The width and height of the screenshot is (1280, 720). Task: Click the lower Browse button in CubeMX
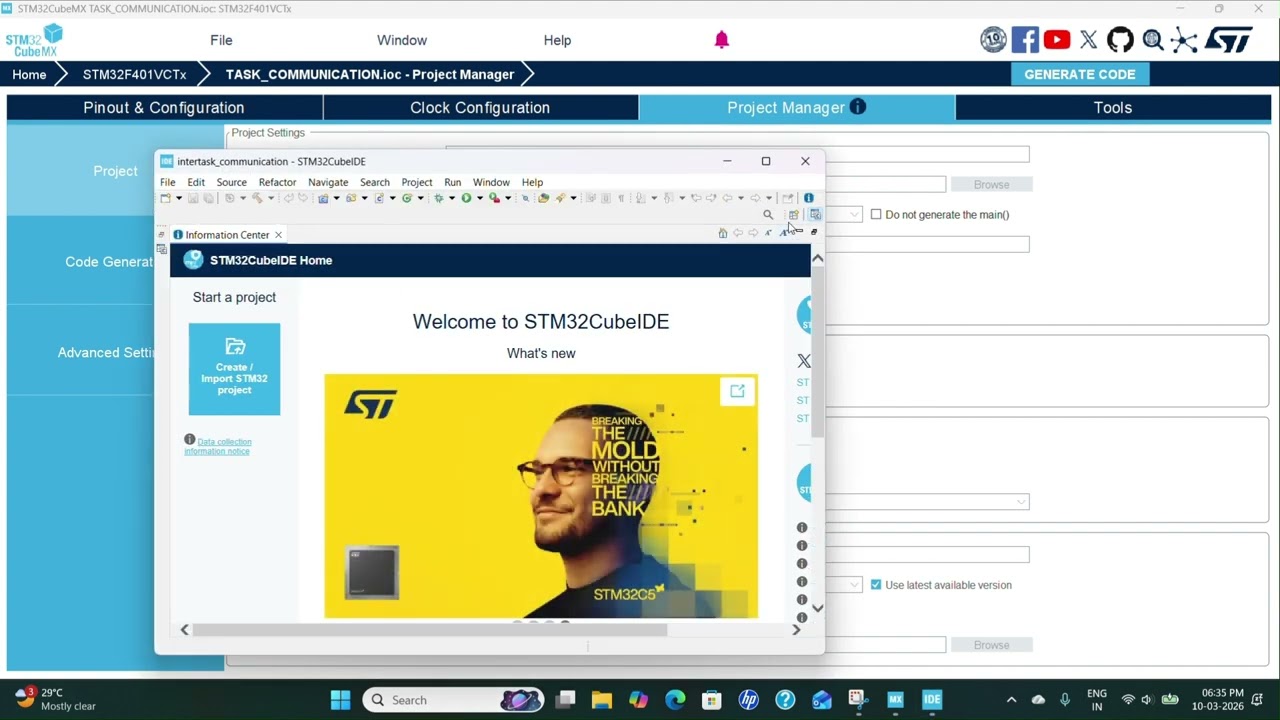click(991, 645)
